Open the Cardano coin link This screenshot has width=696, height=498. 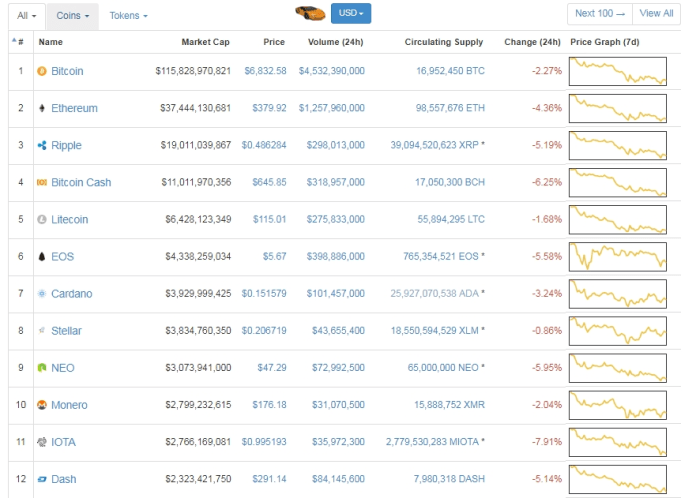click(x=71, y=294)
